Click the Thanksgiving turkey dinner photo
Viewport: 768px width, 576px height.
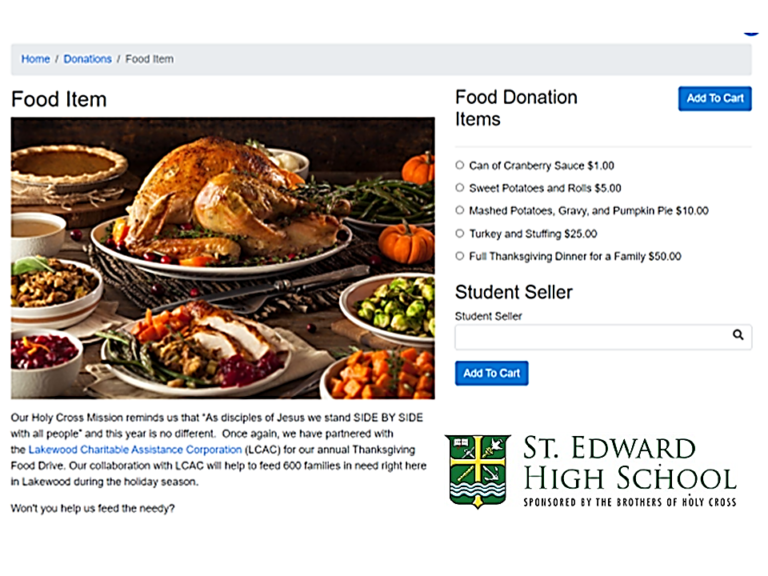222,258
